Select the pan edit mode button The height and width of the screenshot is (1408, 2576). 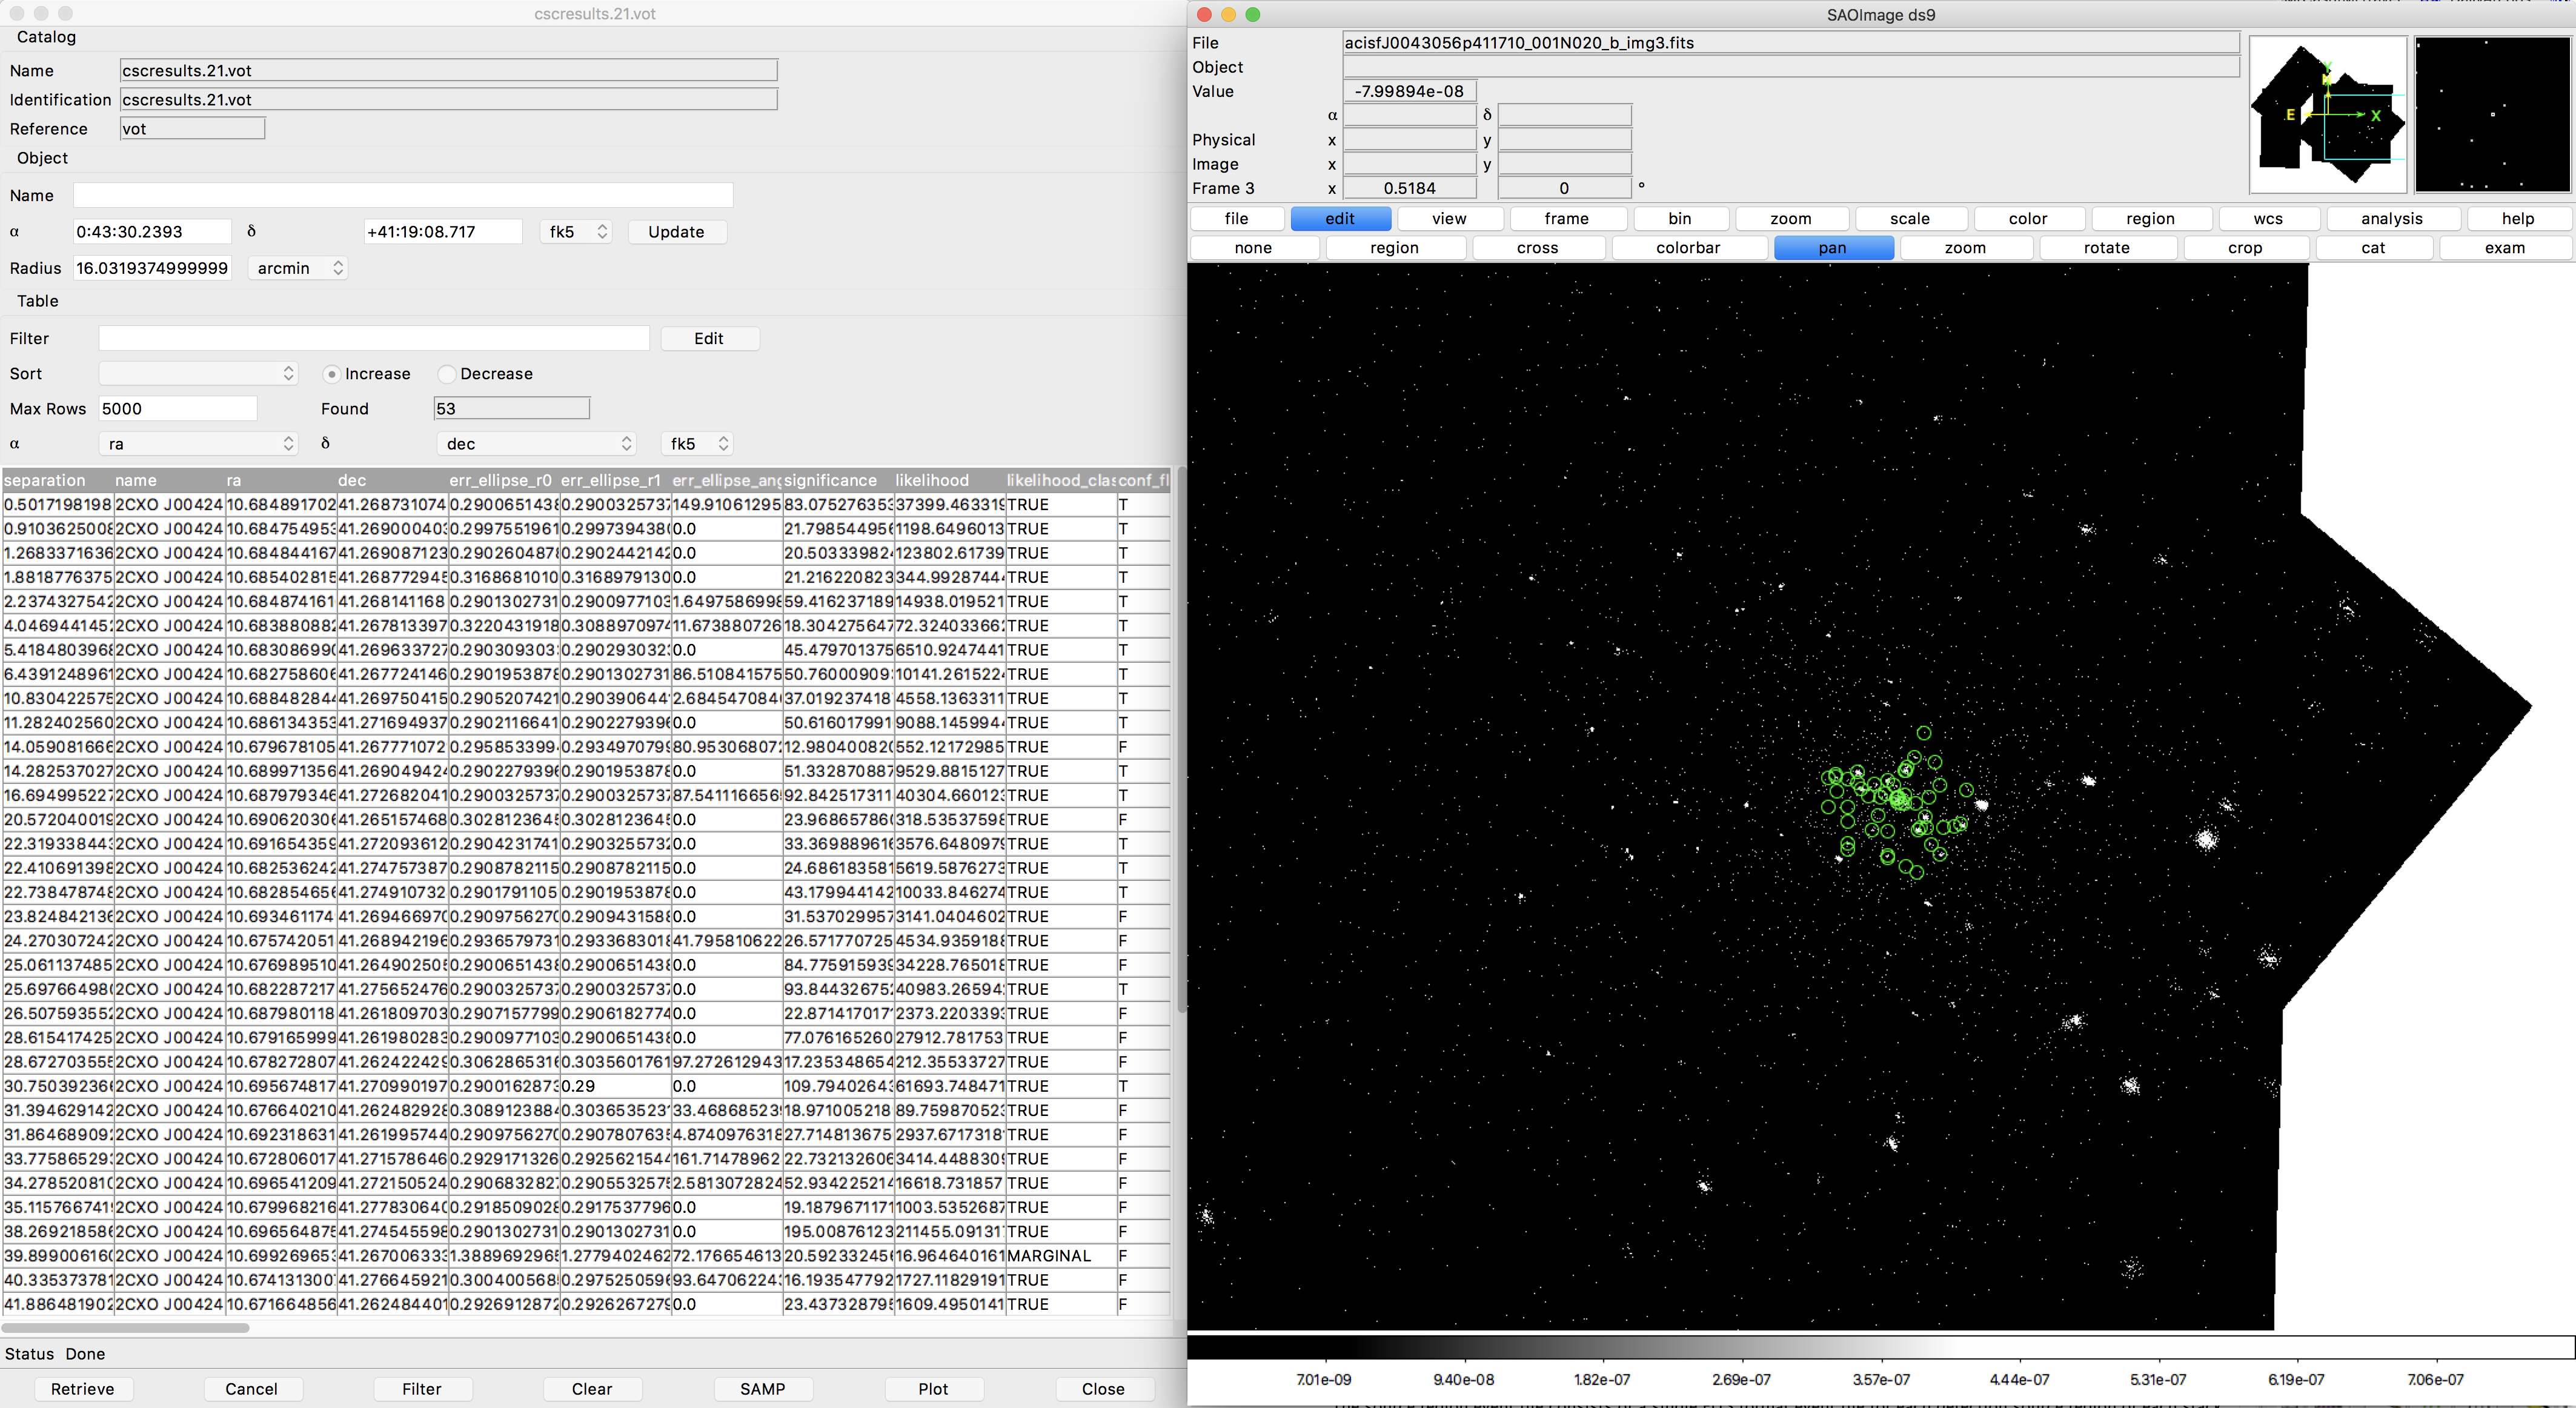[1832, 248]
